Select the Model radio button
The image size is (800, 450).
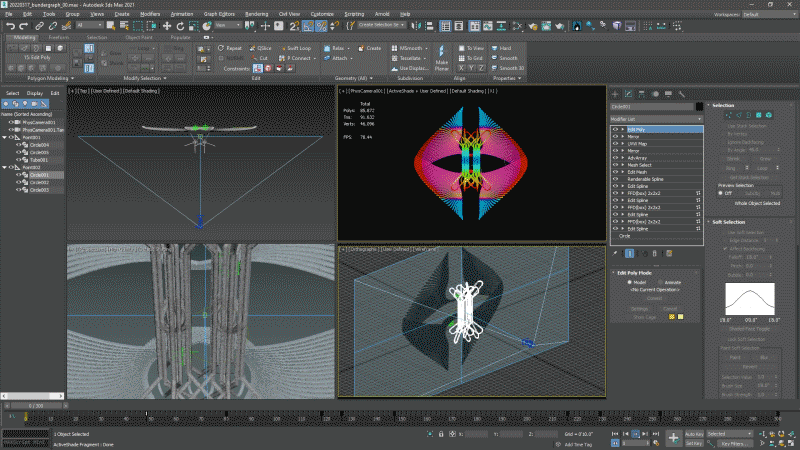click(x=630, y=282)
